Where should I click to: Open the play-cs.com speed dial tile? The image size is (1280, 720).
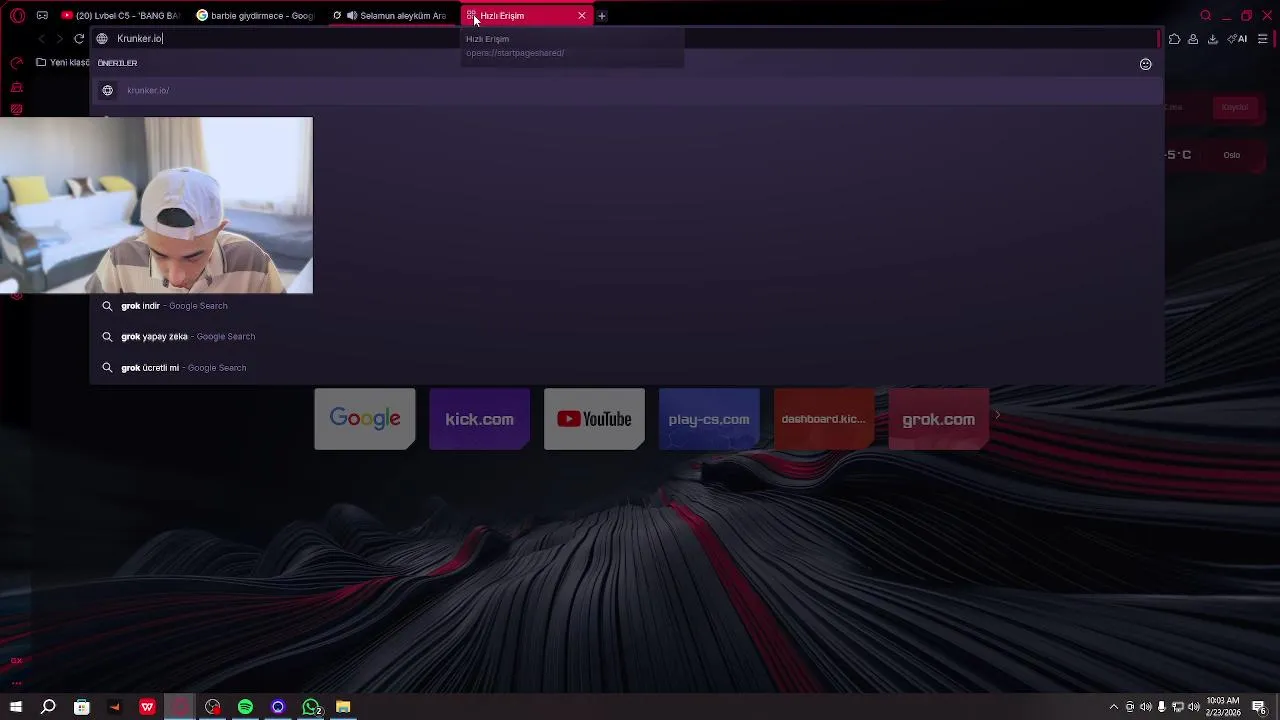pos(709,419)
